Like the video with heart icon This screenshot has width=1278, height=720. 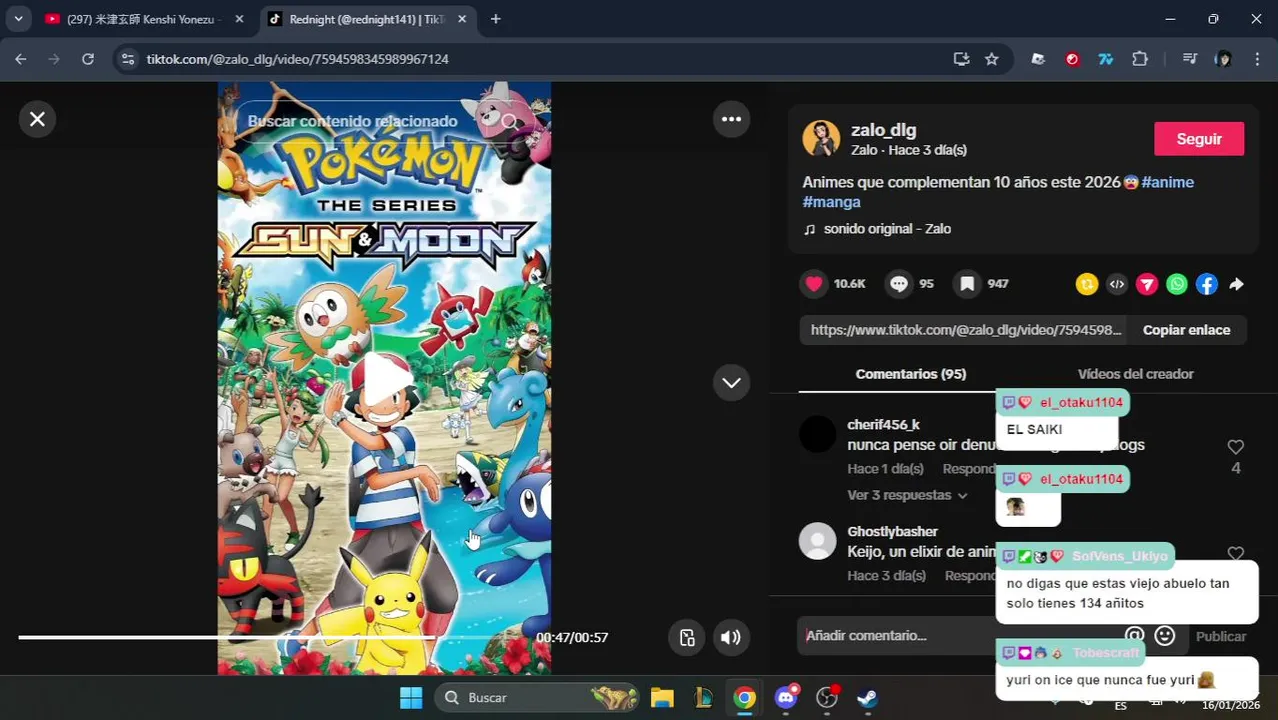(814, 284)
